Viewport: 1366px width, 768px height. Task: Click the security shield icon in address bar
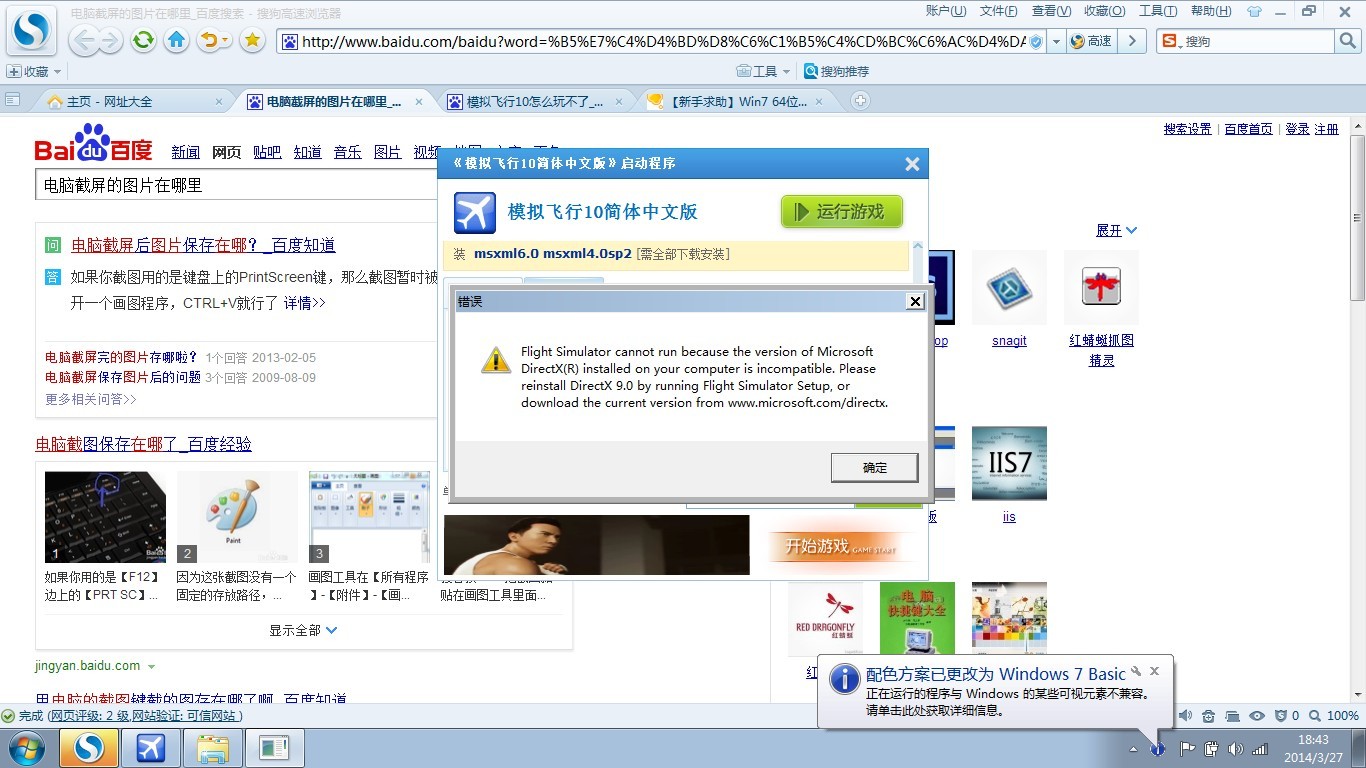pos(1036,42)
